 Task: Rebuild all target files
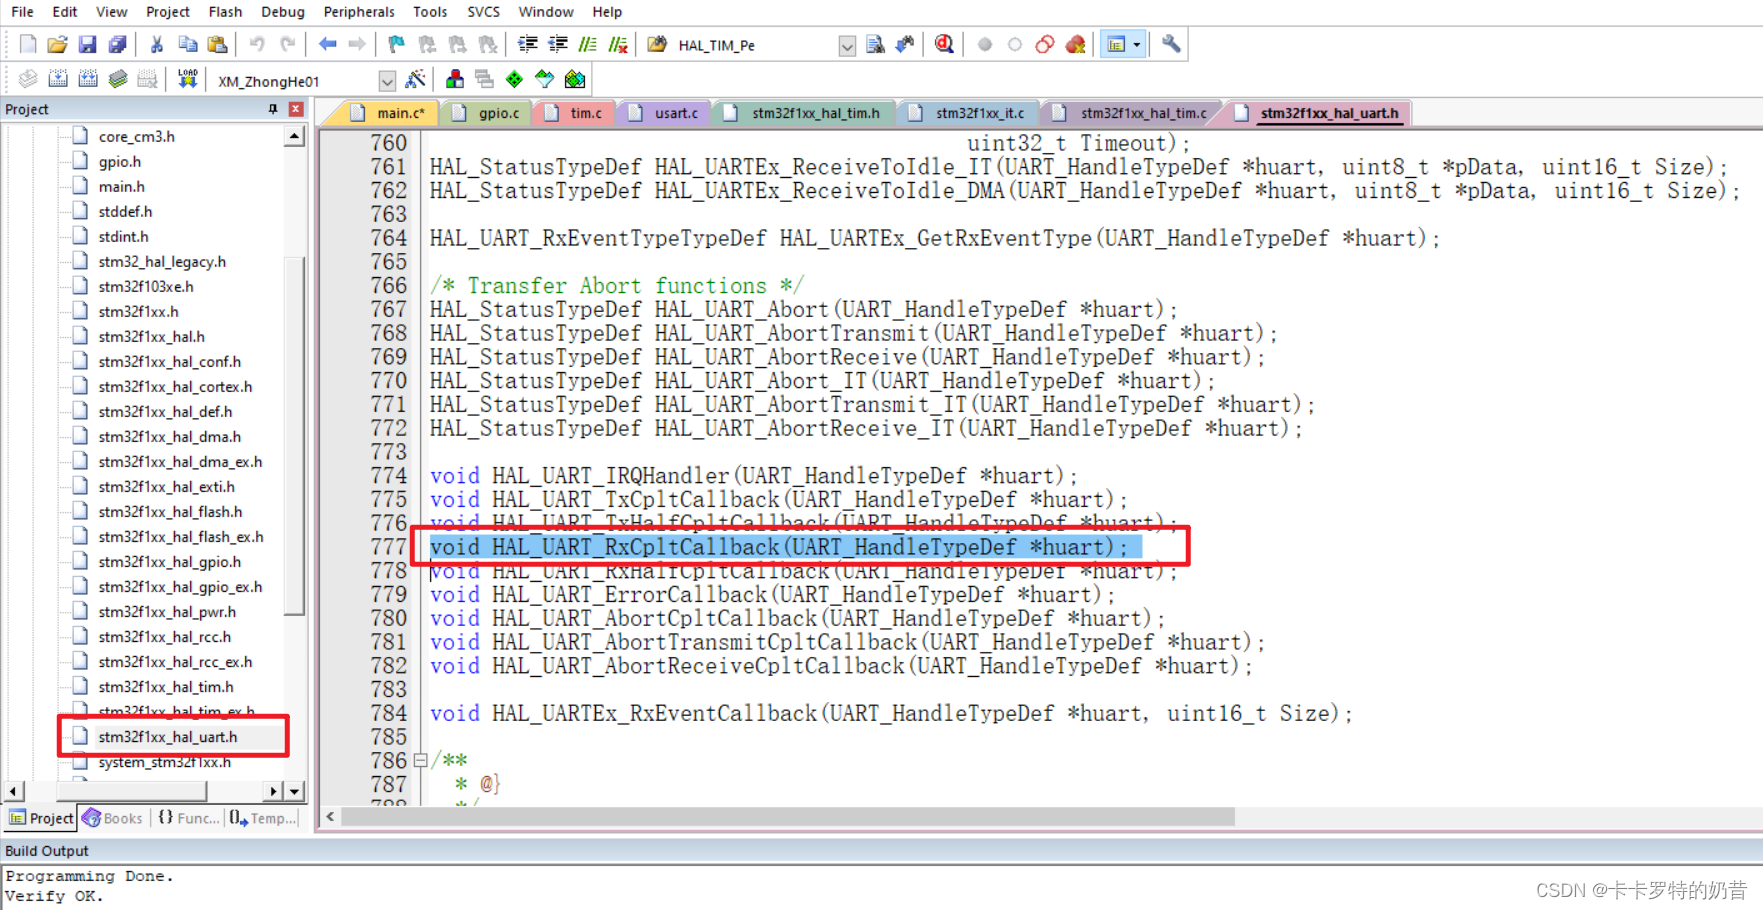click(88, 80)
